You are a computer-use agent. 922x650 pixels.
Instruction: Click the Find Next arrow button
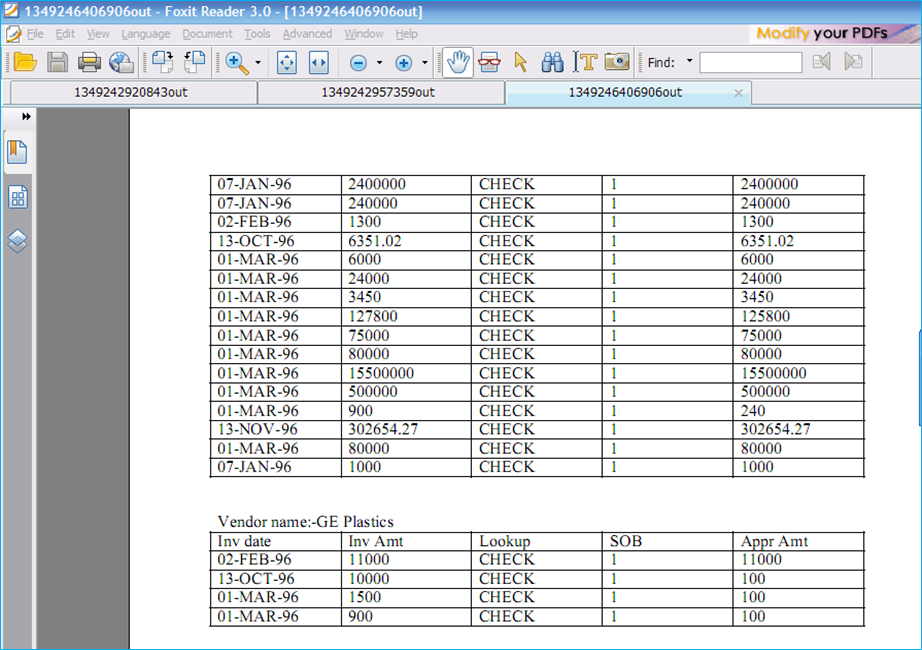point(851,62)
